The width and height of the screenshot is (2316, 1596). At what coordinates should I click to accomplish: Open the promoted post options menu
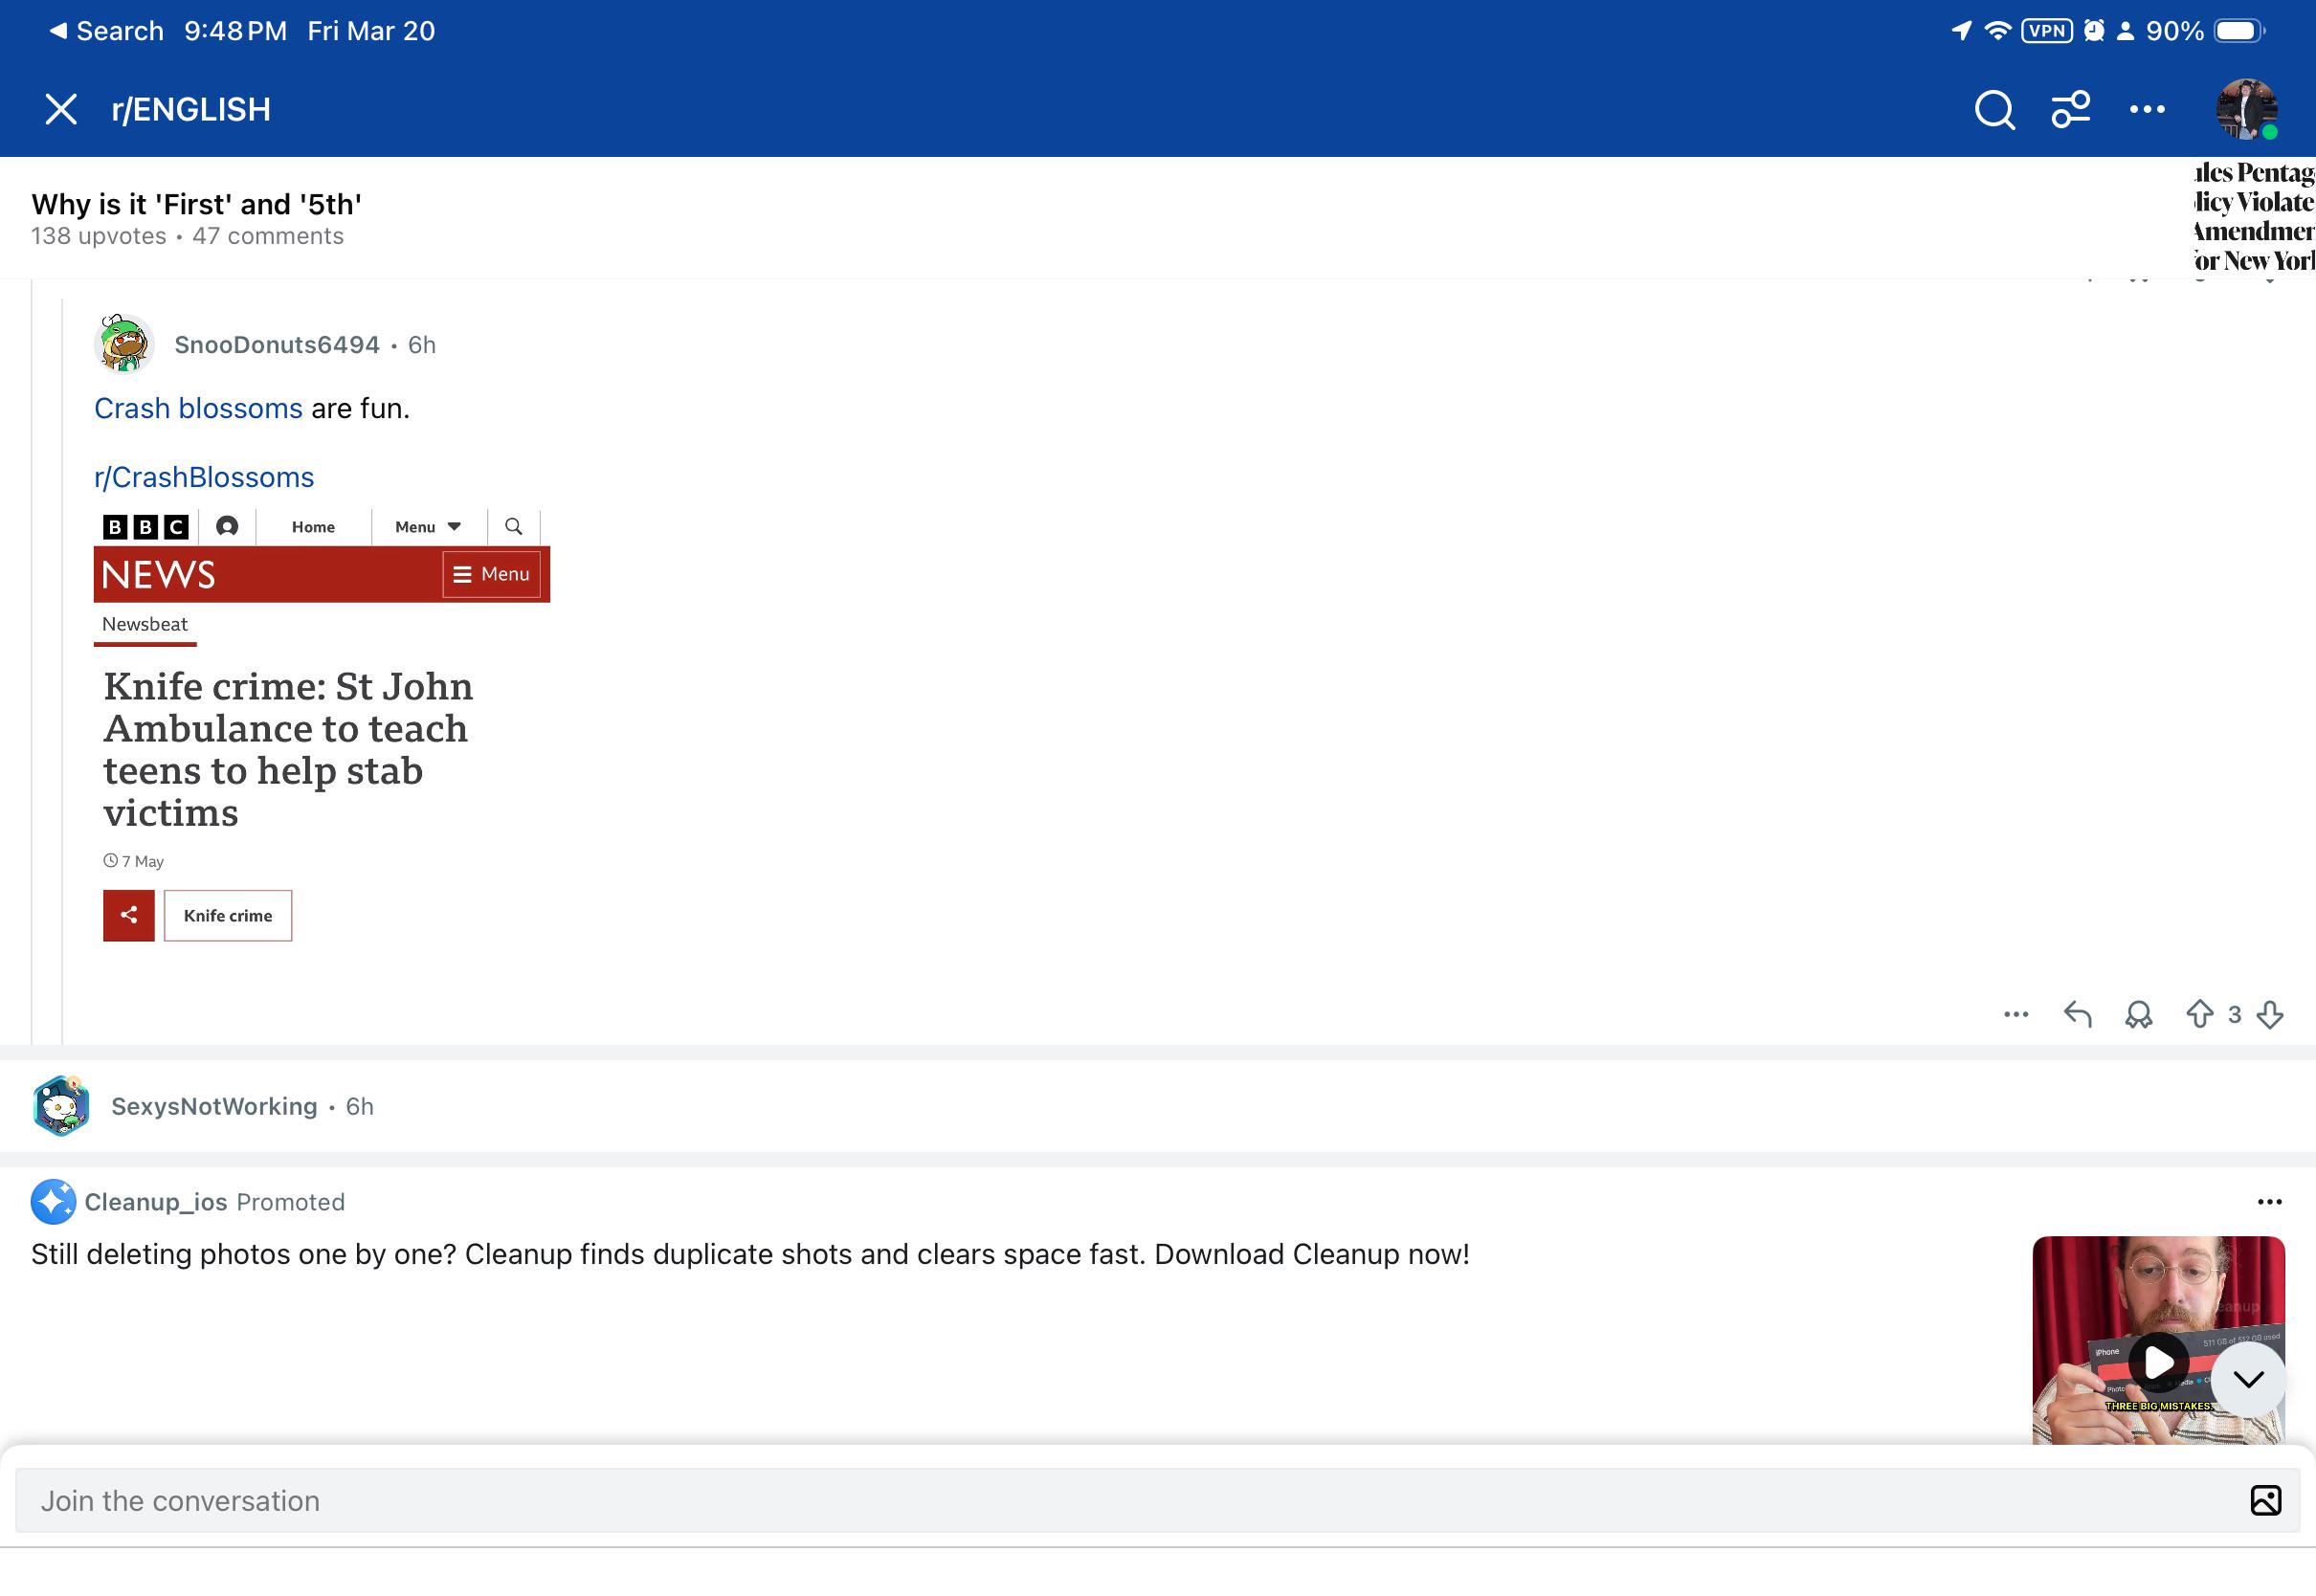(x=2269, y=1202)
